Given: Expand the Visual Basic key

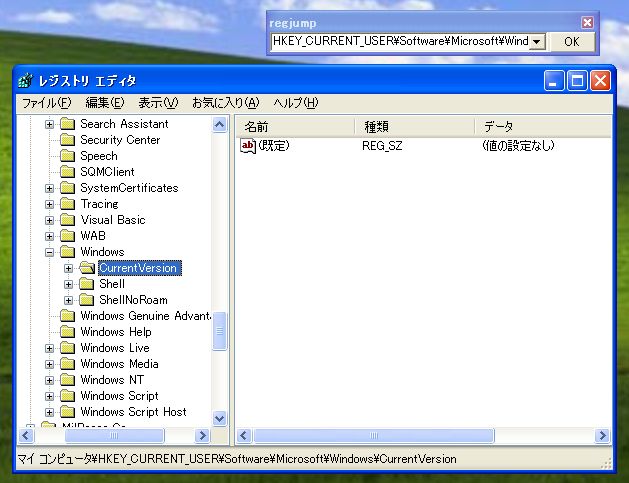Looking at the screenshot, I should click(49, 220).
